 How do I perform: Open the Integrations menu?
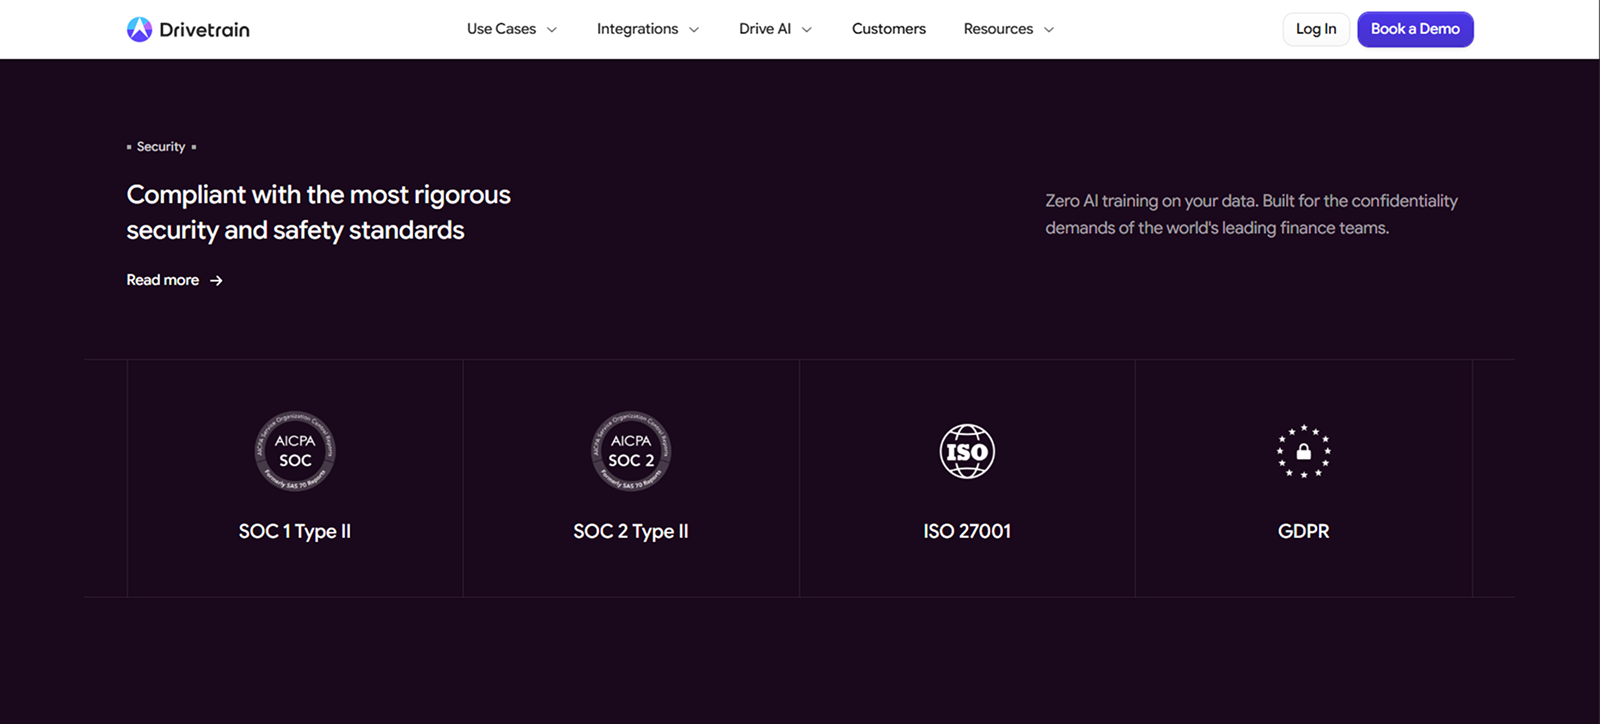coord(648,29)
